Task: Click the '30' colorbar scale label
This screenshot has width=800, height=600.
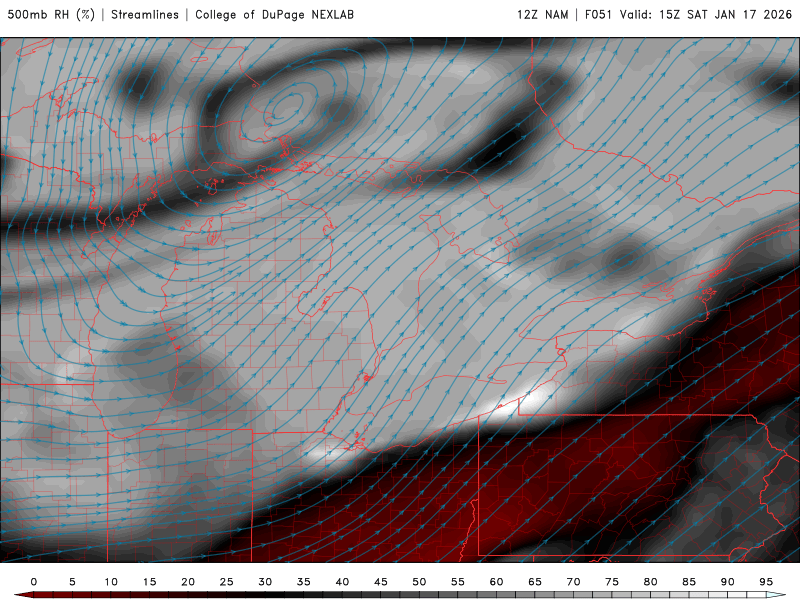Action: click(265, 582)
